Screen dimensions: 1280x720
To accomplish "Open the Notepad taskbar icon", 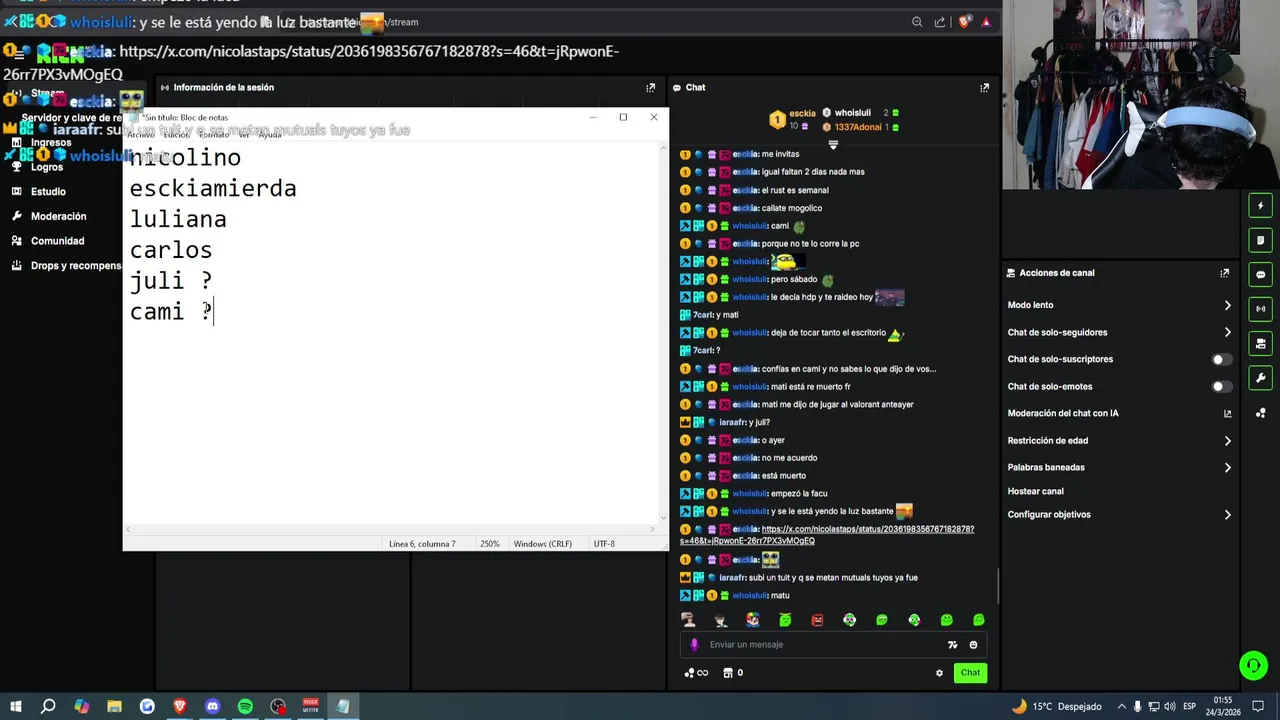I will [x=343, y=706].
